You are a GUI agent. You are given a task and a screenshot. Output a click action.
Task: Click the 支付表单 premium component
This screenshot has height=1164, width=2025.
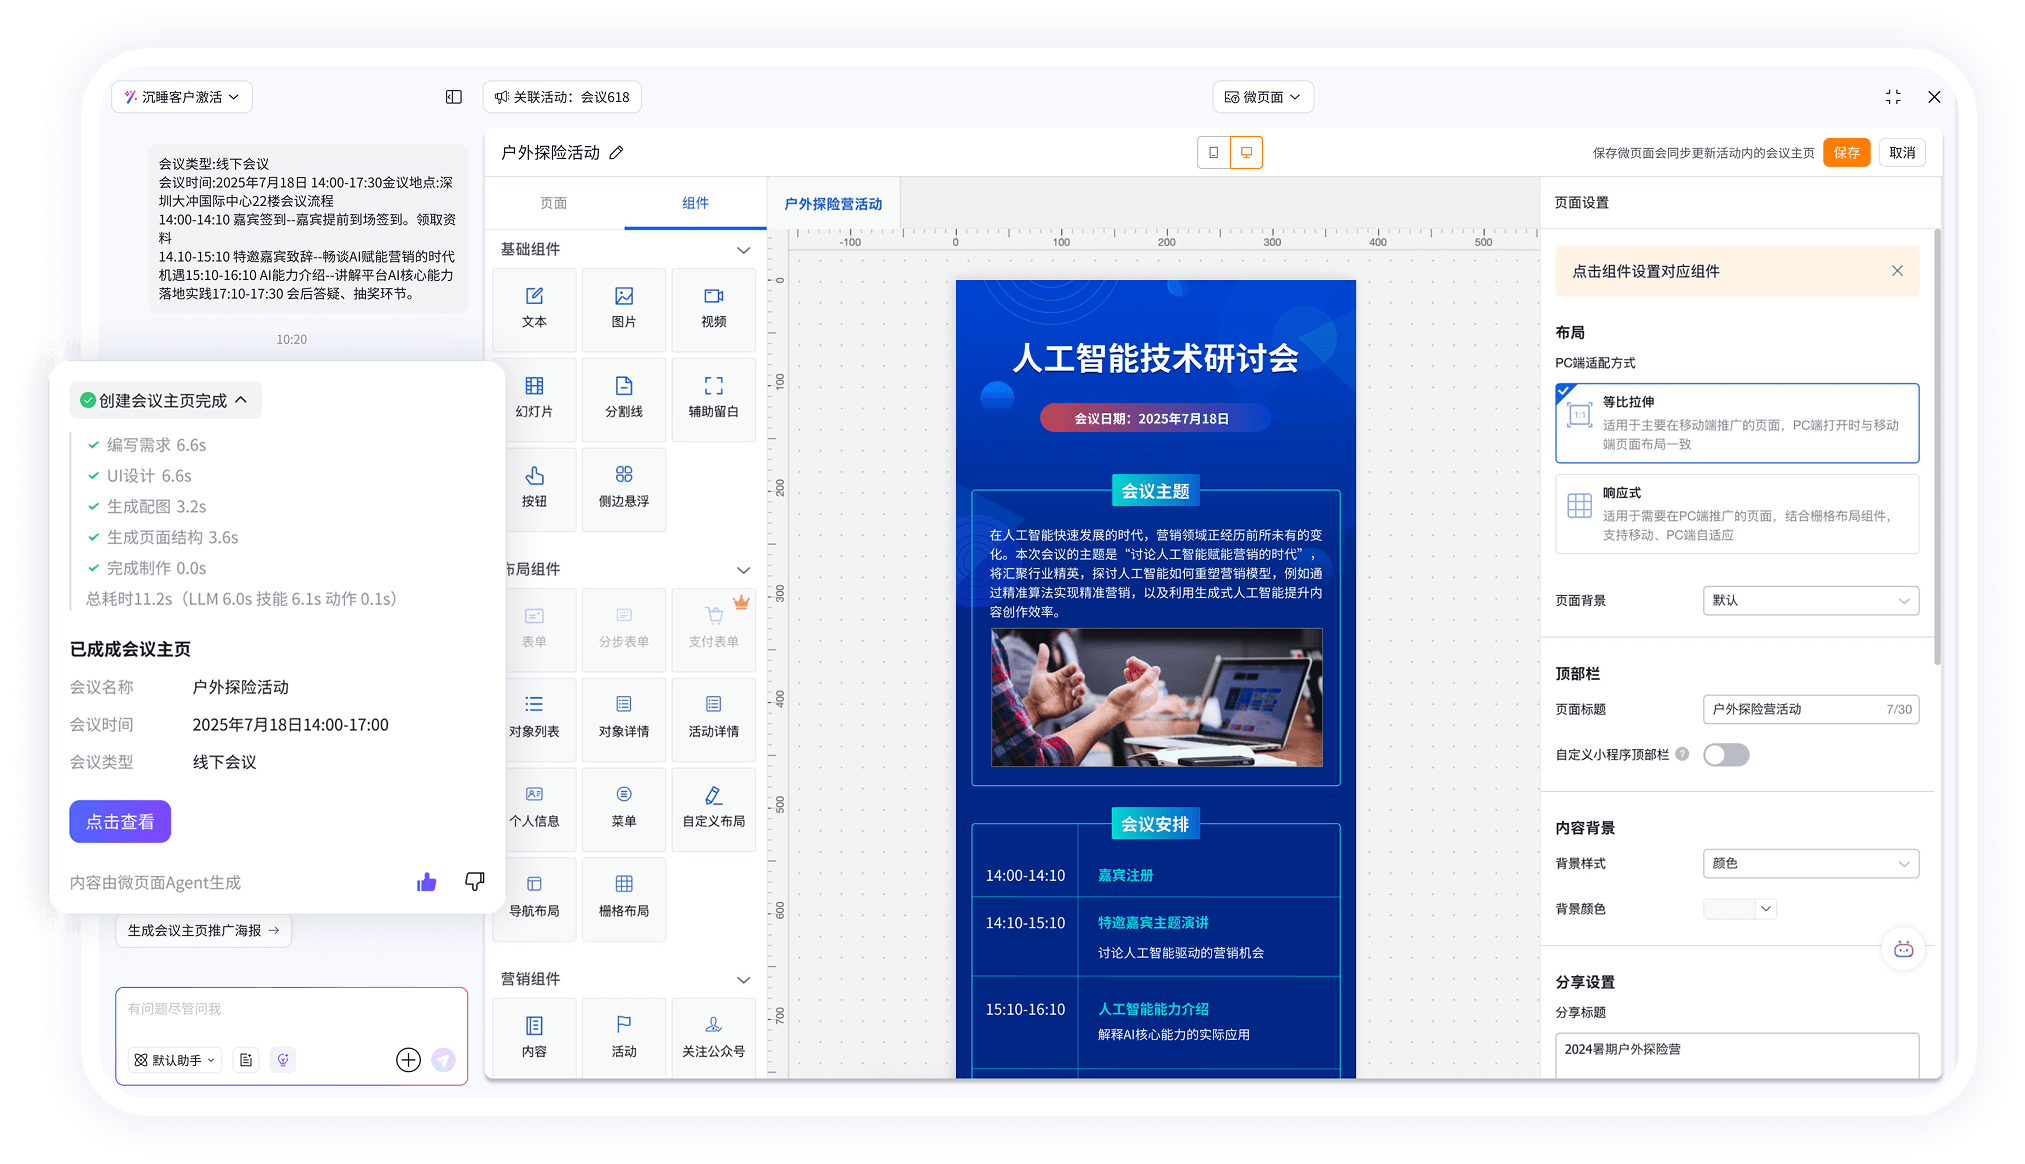[713, 629]
